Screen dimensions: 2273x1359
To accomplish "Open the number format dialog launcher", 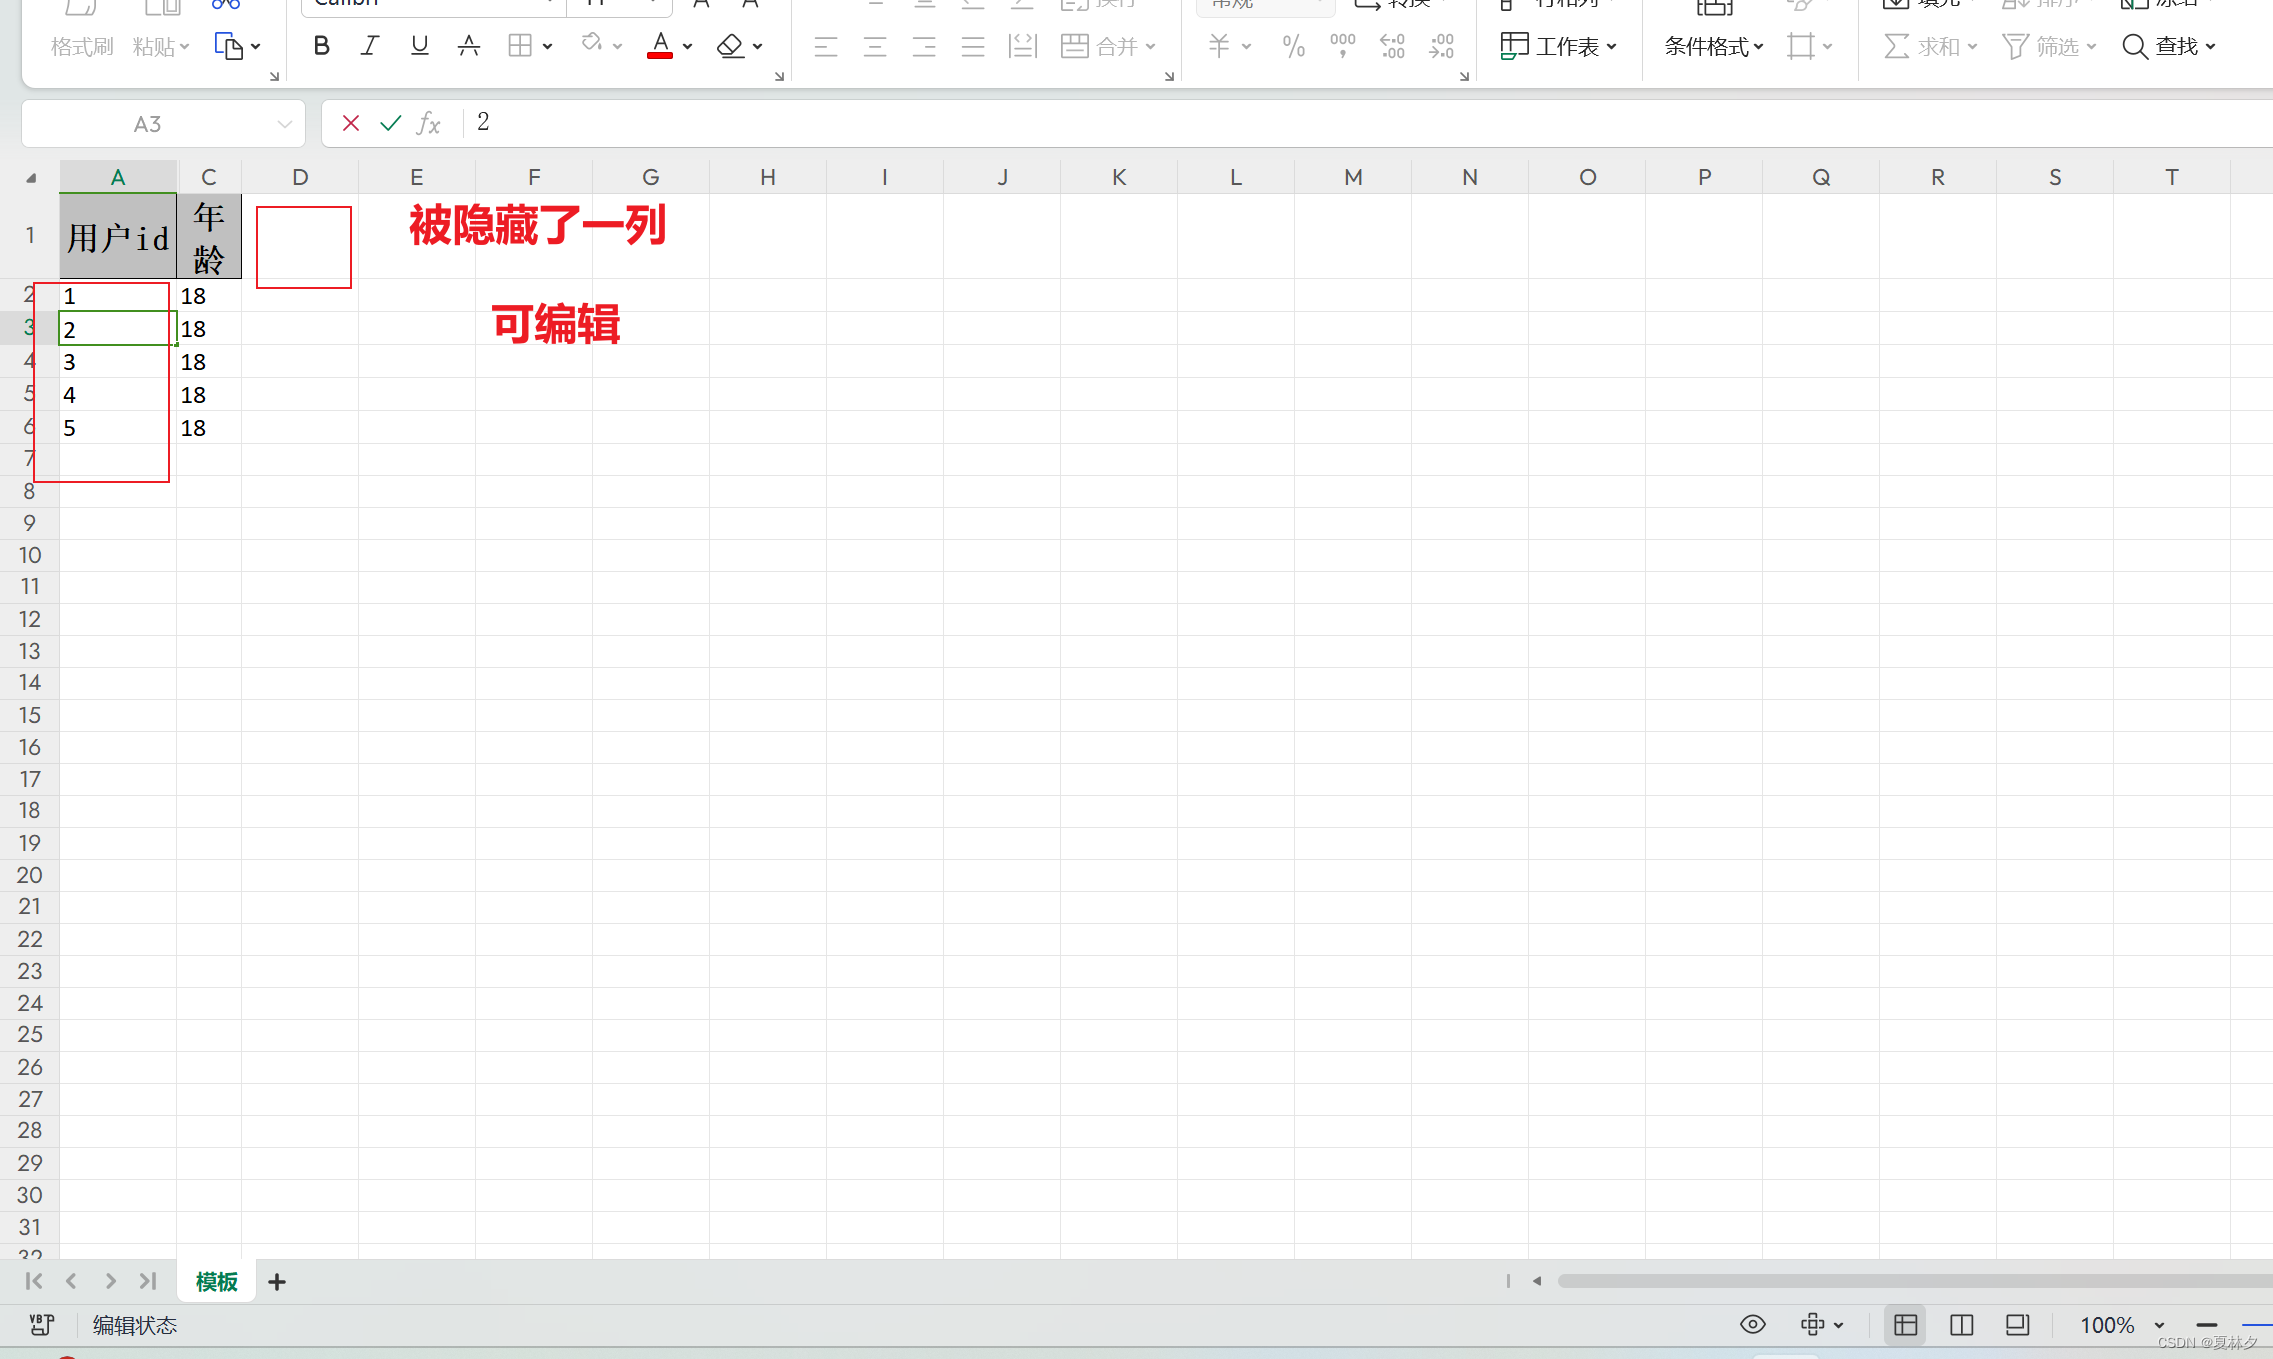I will click(x=1464, y=76).
